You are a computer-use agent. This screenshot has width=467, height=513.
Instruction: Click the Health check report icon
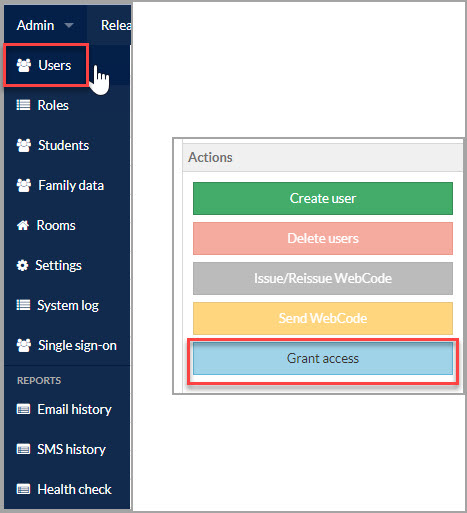coord(23,489)
